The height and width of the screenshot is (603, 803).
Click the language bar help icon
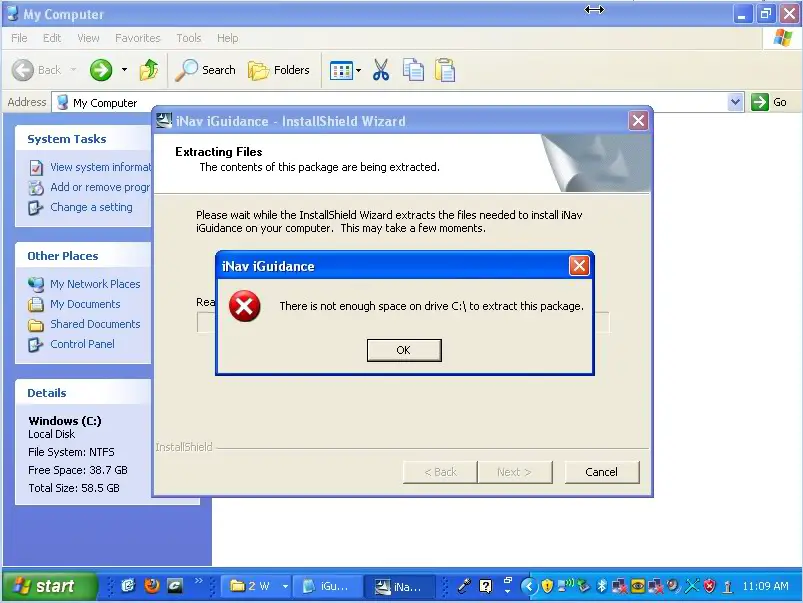(x=485, y=586)
